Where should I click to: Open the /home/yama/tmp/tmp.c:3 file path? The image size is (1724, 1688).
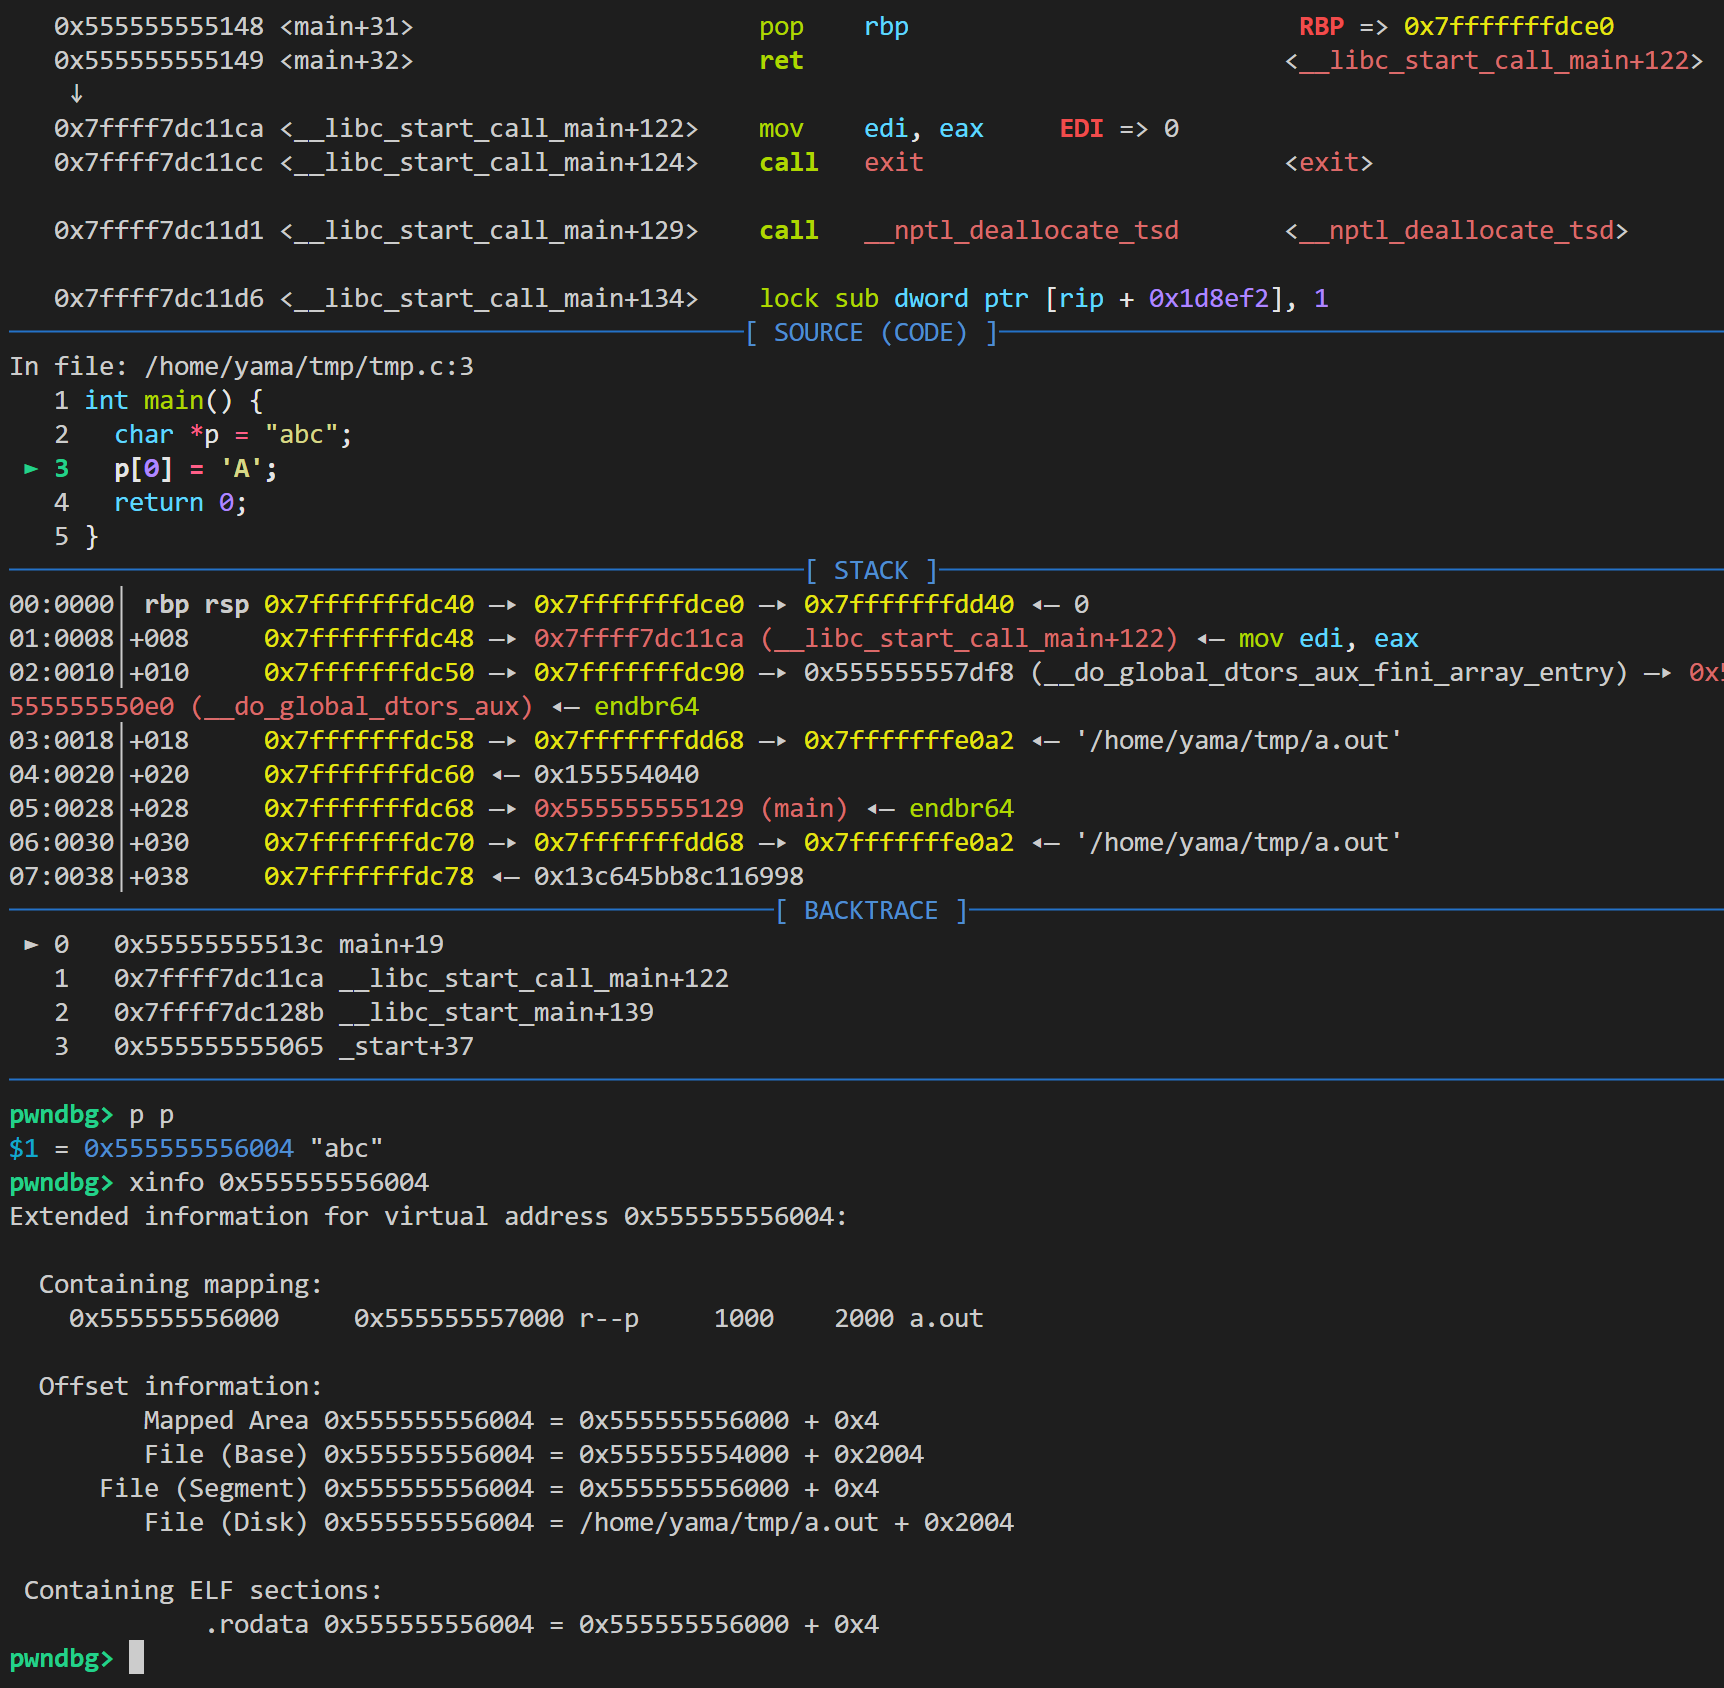click(309, 366)
